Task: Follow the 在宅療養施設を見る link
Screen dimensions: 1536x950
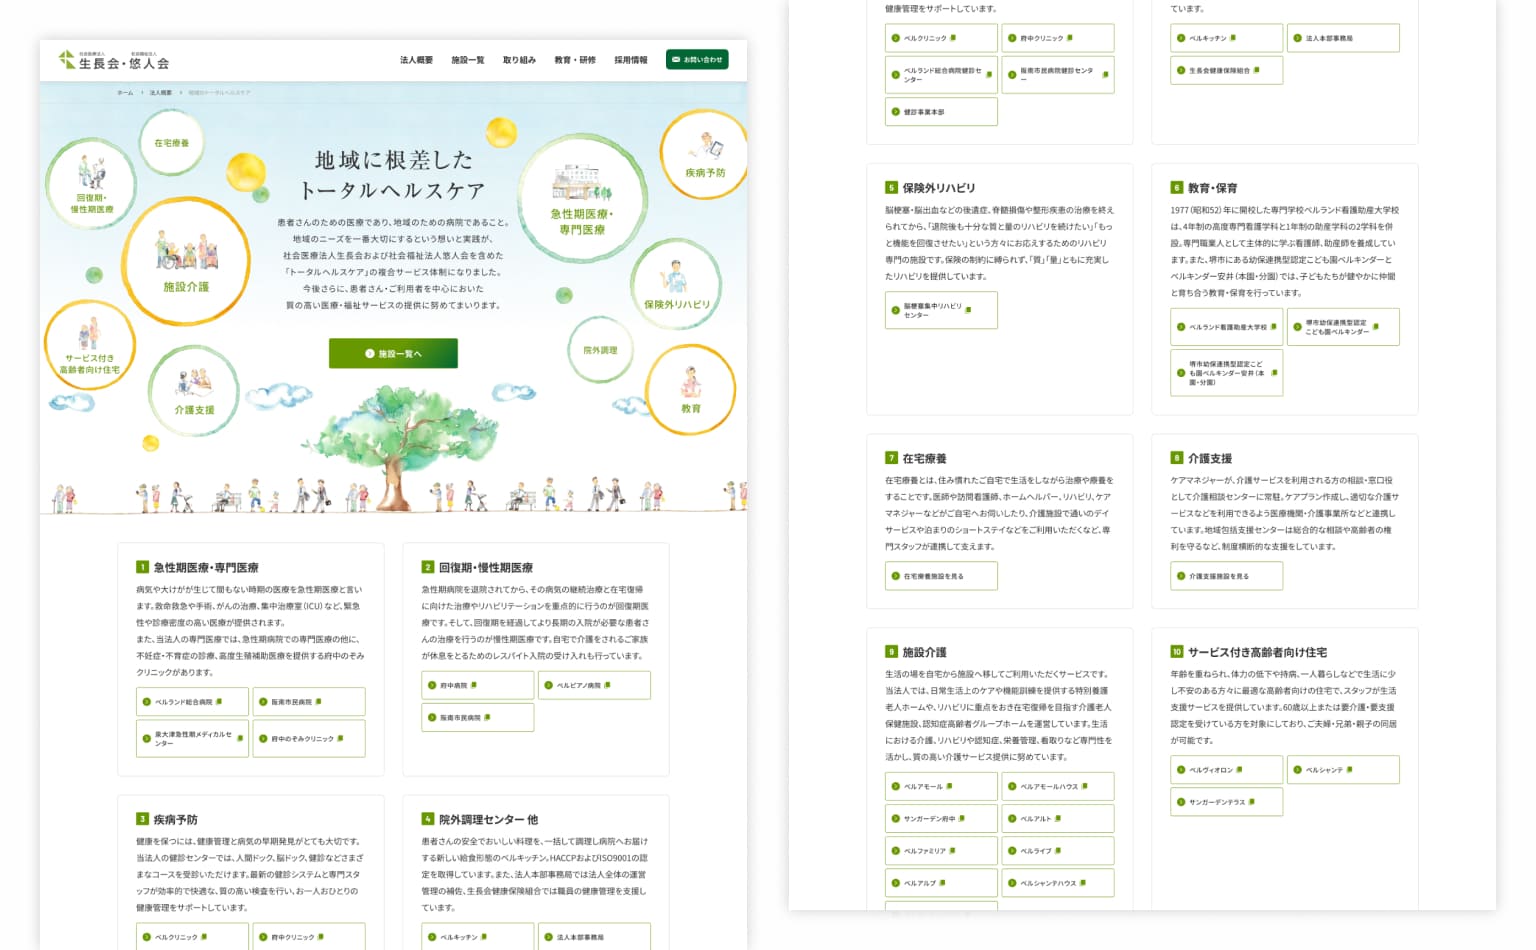Action: 940,576
